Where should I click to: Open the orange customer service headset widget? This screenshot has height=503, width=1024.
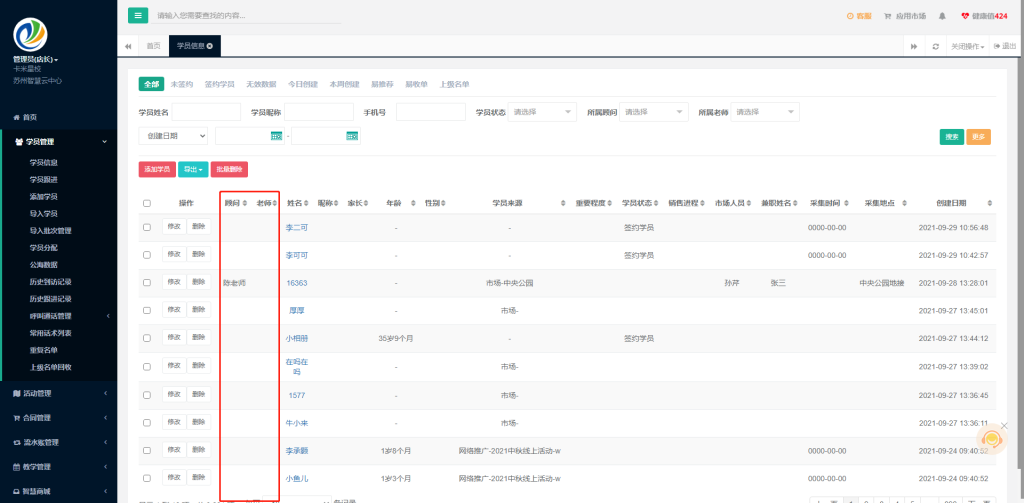[992, 438]
